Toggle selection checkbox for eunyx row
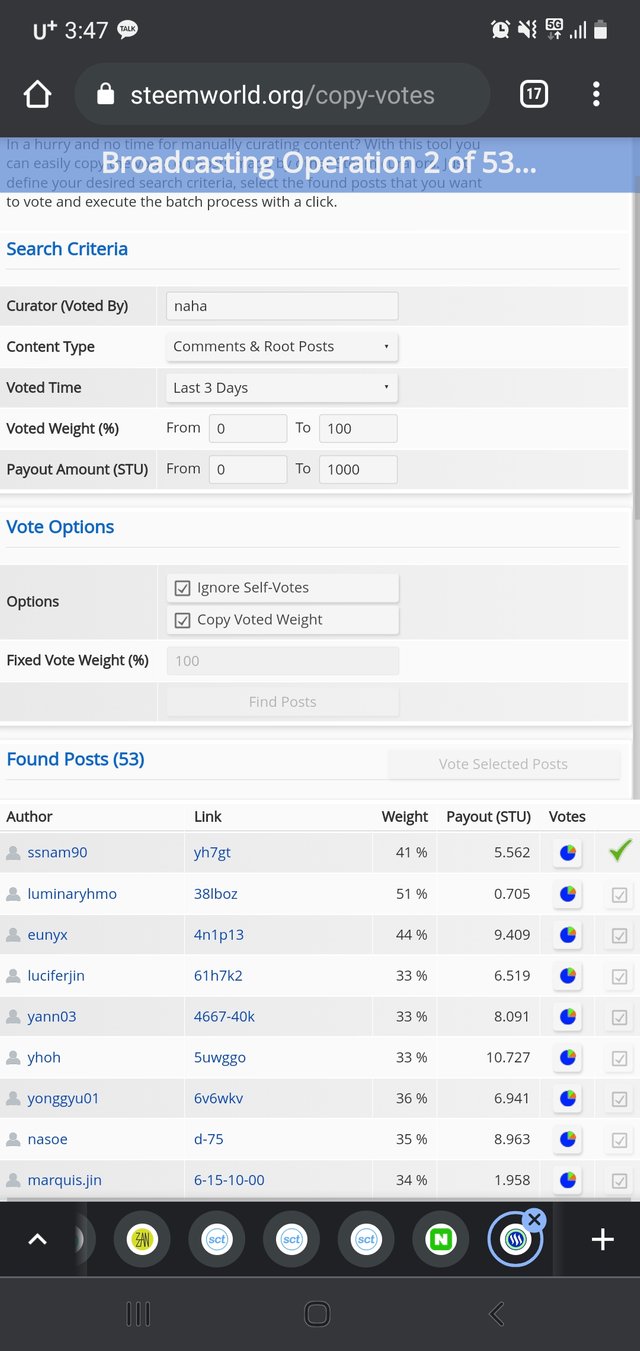Image resolution: width=640 pixels, height=1351 pixels. [x=620, y=936]
